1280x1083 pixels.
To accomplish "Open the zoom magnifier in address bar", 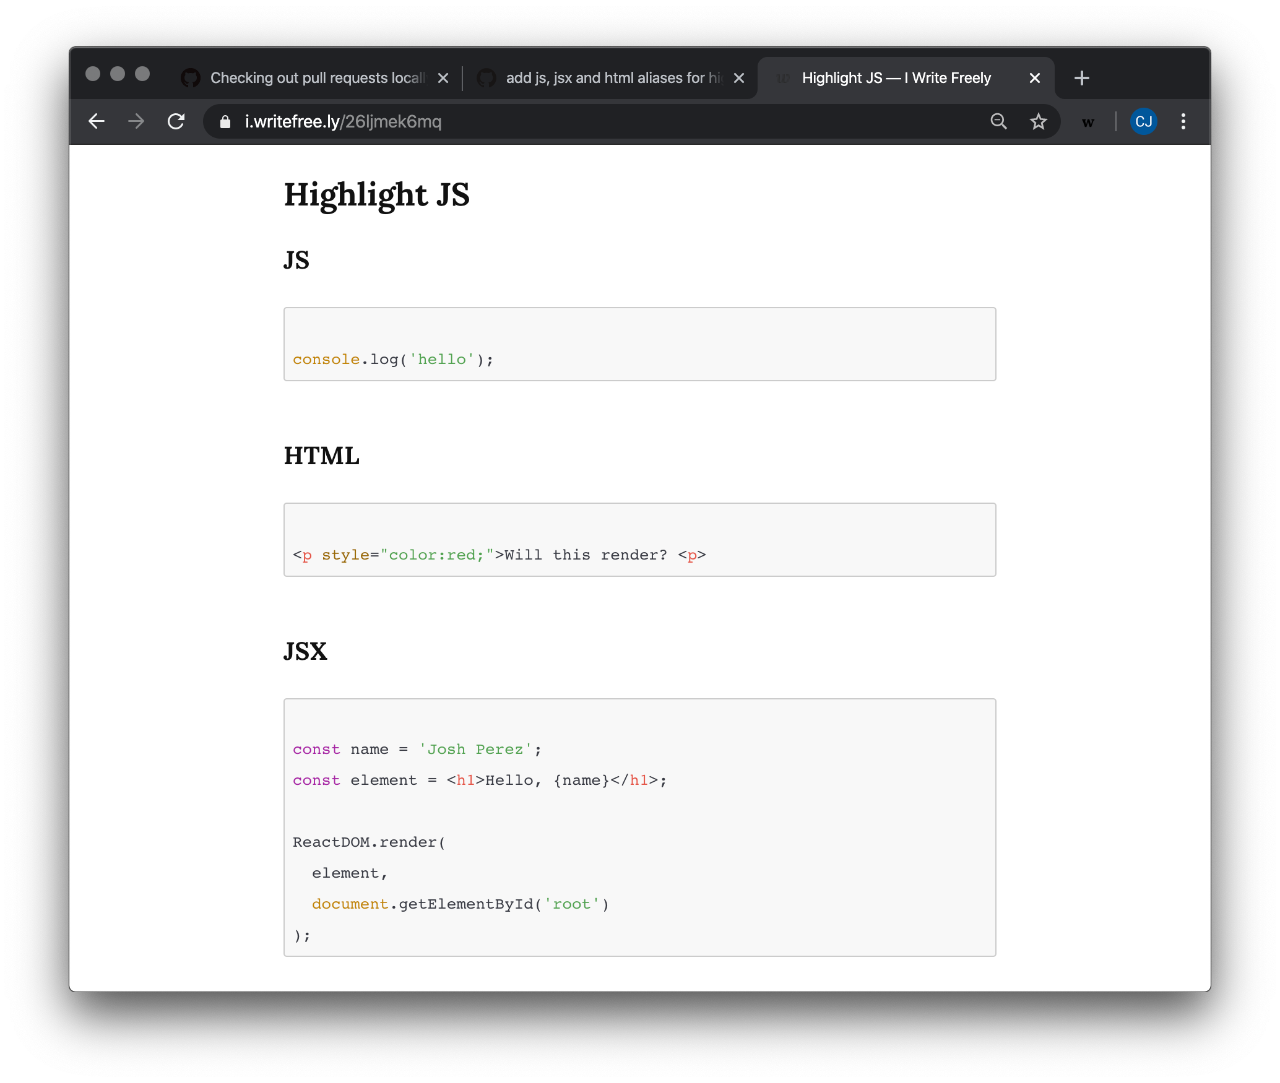I will pos(998,121).
